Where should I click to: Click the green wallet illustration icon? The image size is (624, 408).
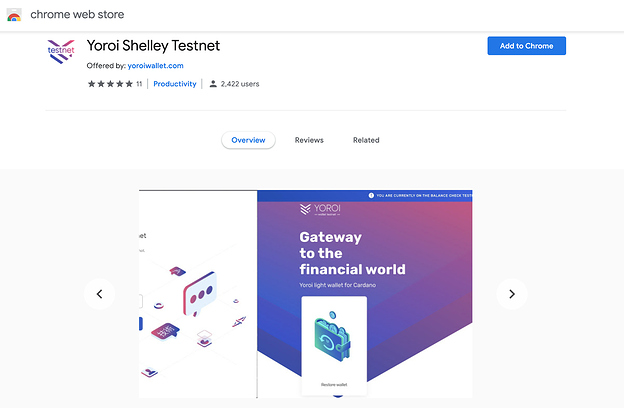[333, 336]
